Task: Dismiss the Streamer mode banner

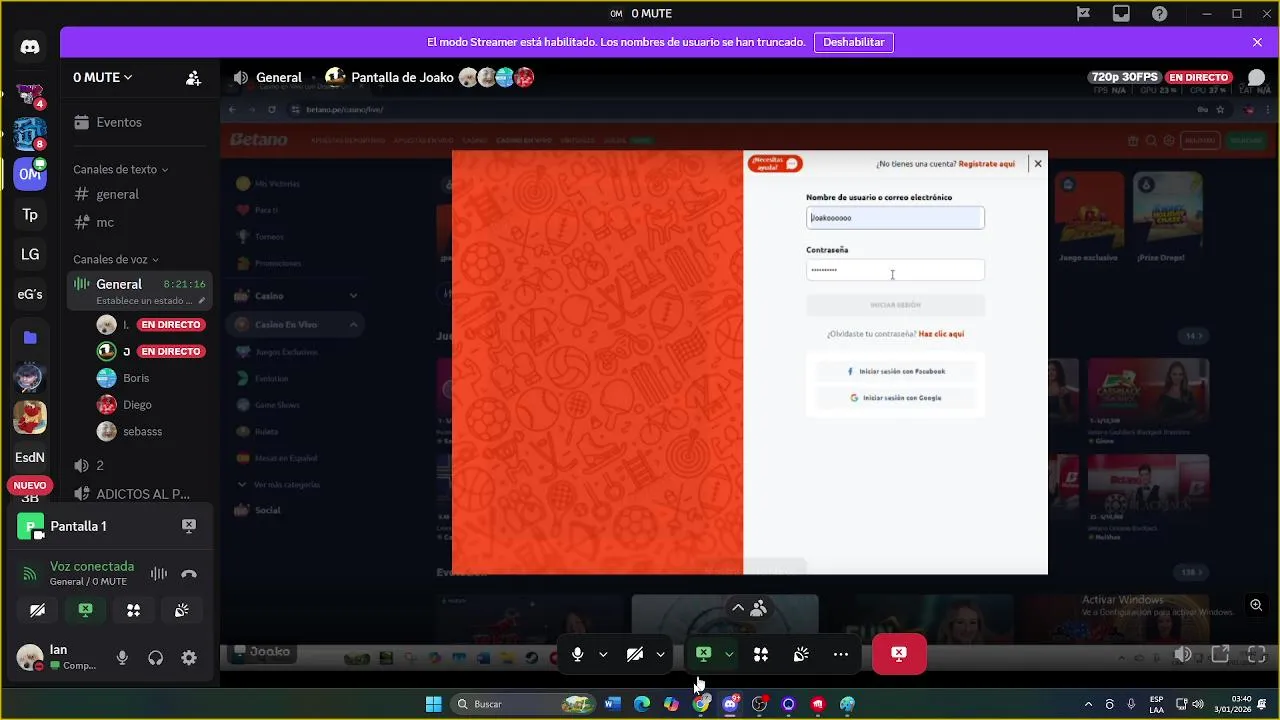Action: pos(1257,42)
